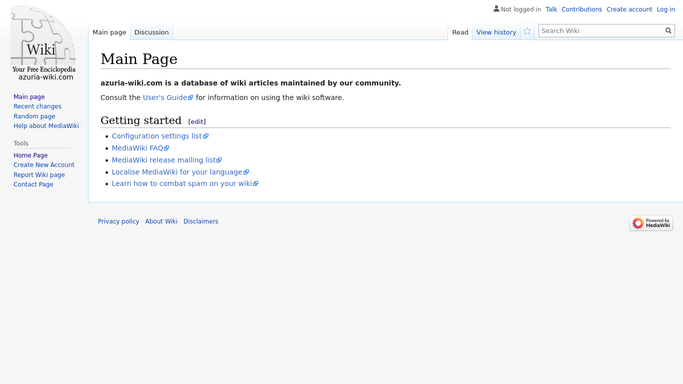Open the Contributions link

coord(582,9)
